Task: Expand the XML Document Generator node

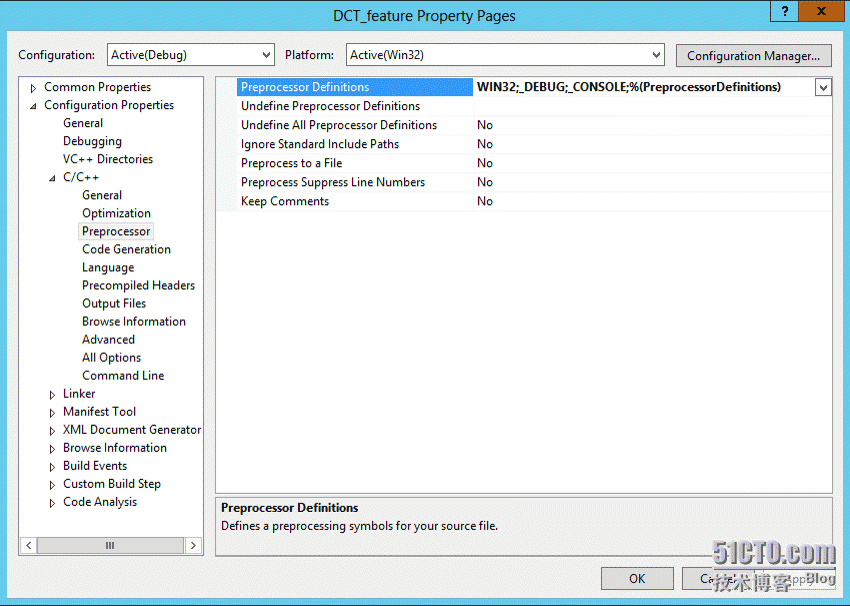Action: [52, 431]
